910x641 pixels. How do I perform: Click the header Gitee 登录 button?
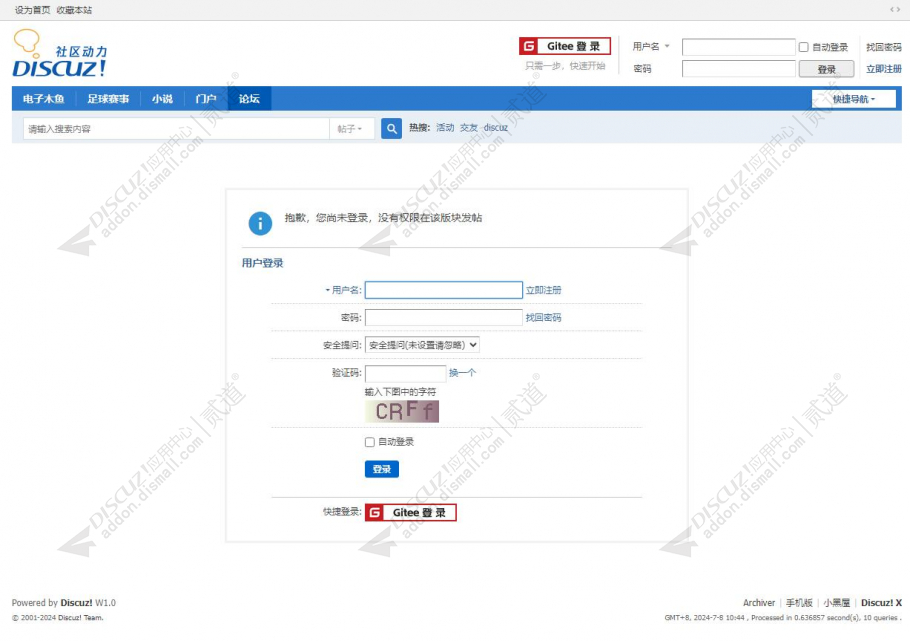[x=565, y=46]
